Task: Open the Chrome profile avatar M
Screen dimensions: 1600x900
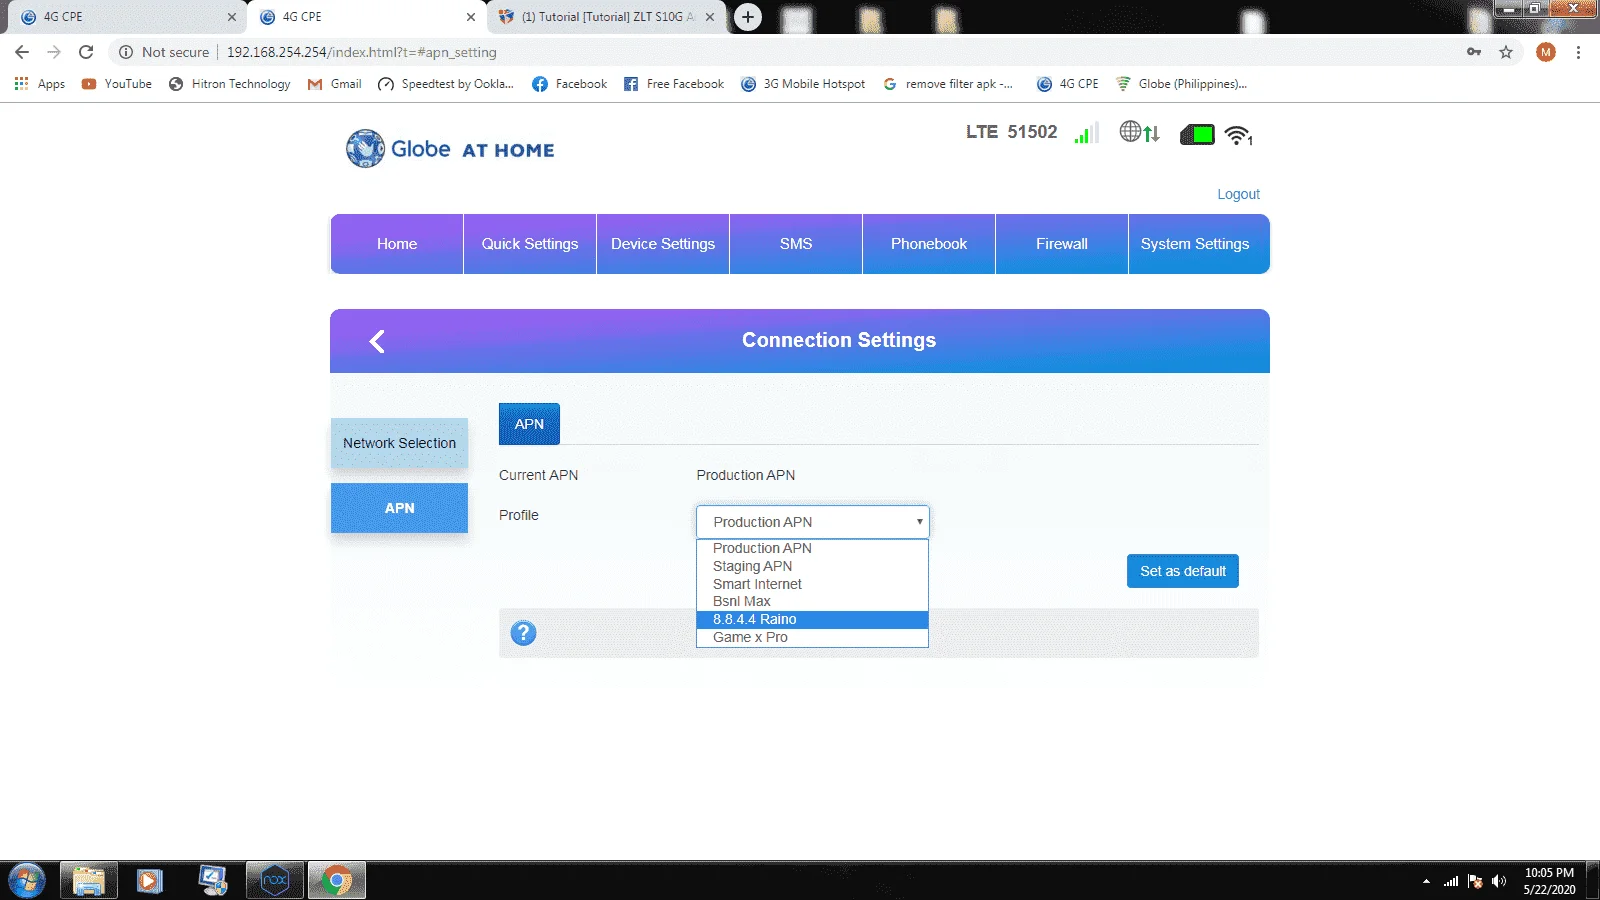Action: pos(1546,52)
